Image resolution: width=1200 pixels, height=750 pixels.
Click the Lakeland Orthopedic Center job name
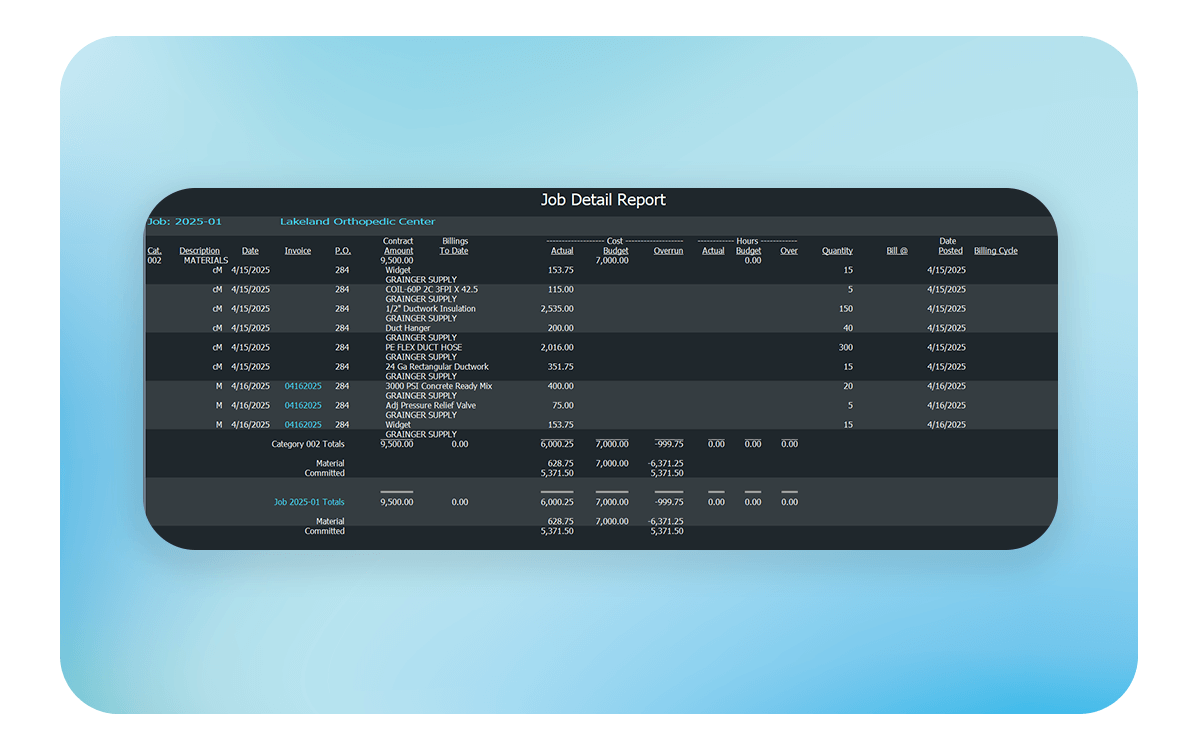pos(357,222)
